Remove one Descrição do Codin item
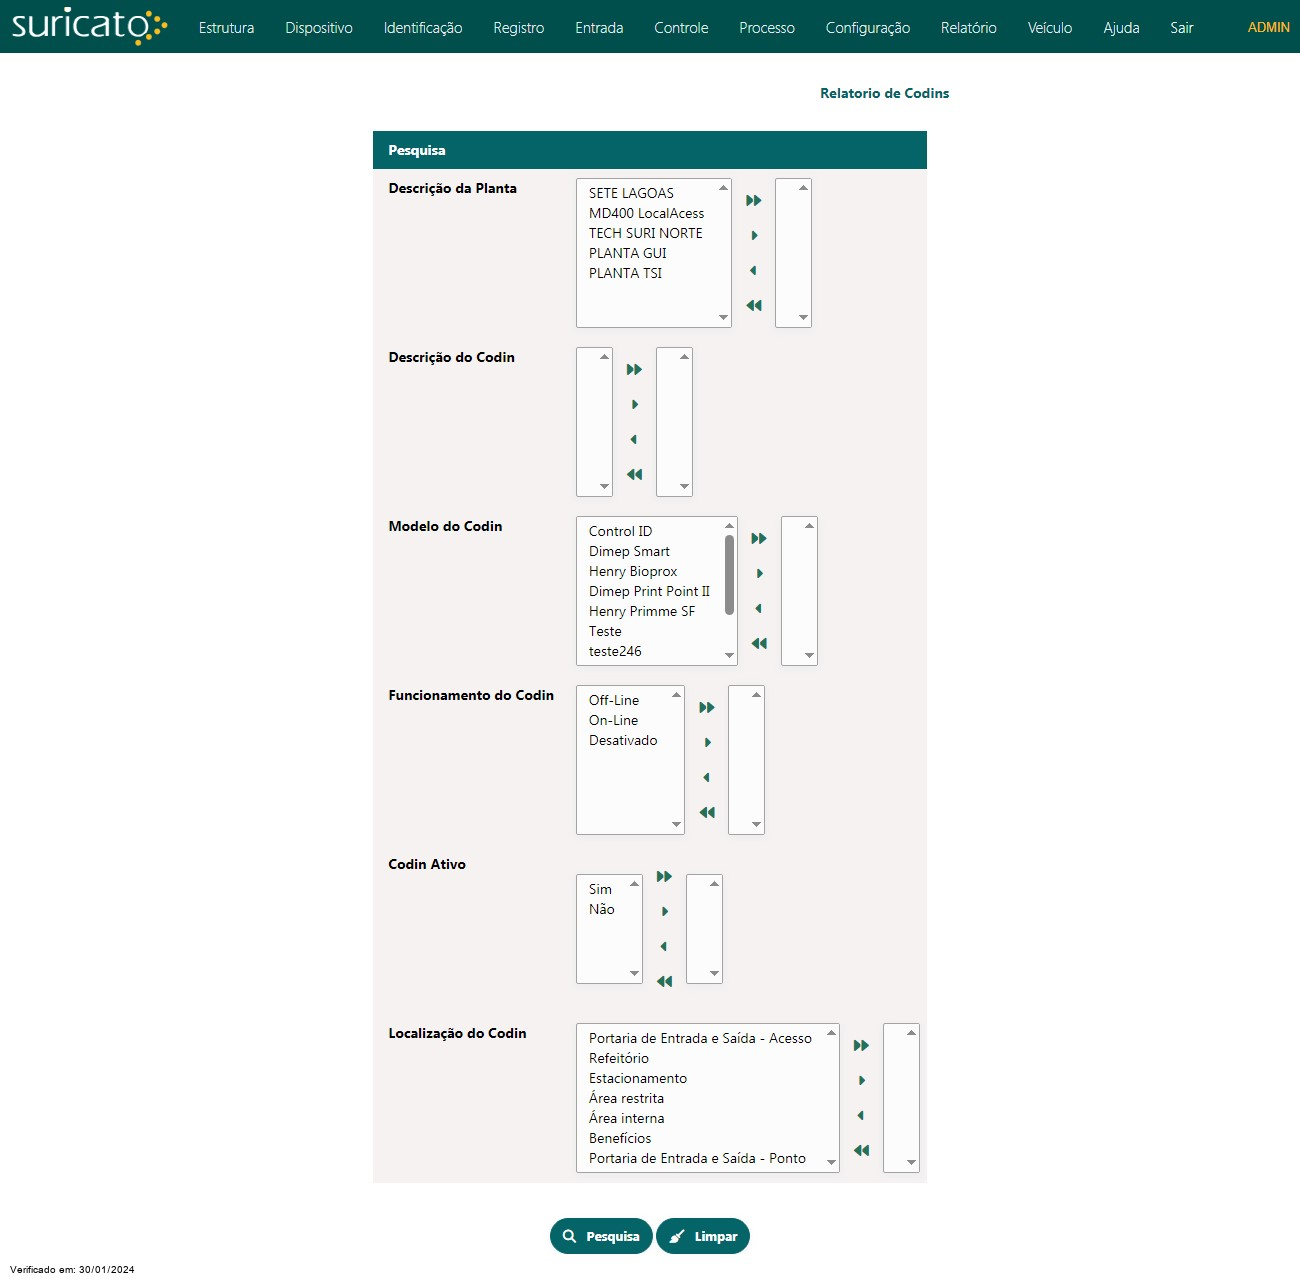 tap(634, 440)
